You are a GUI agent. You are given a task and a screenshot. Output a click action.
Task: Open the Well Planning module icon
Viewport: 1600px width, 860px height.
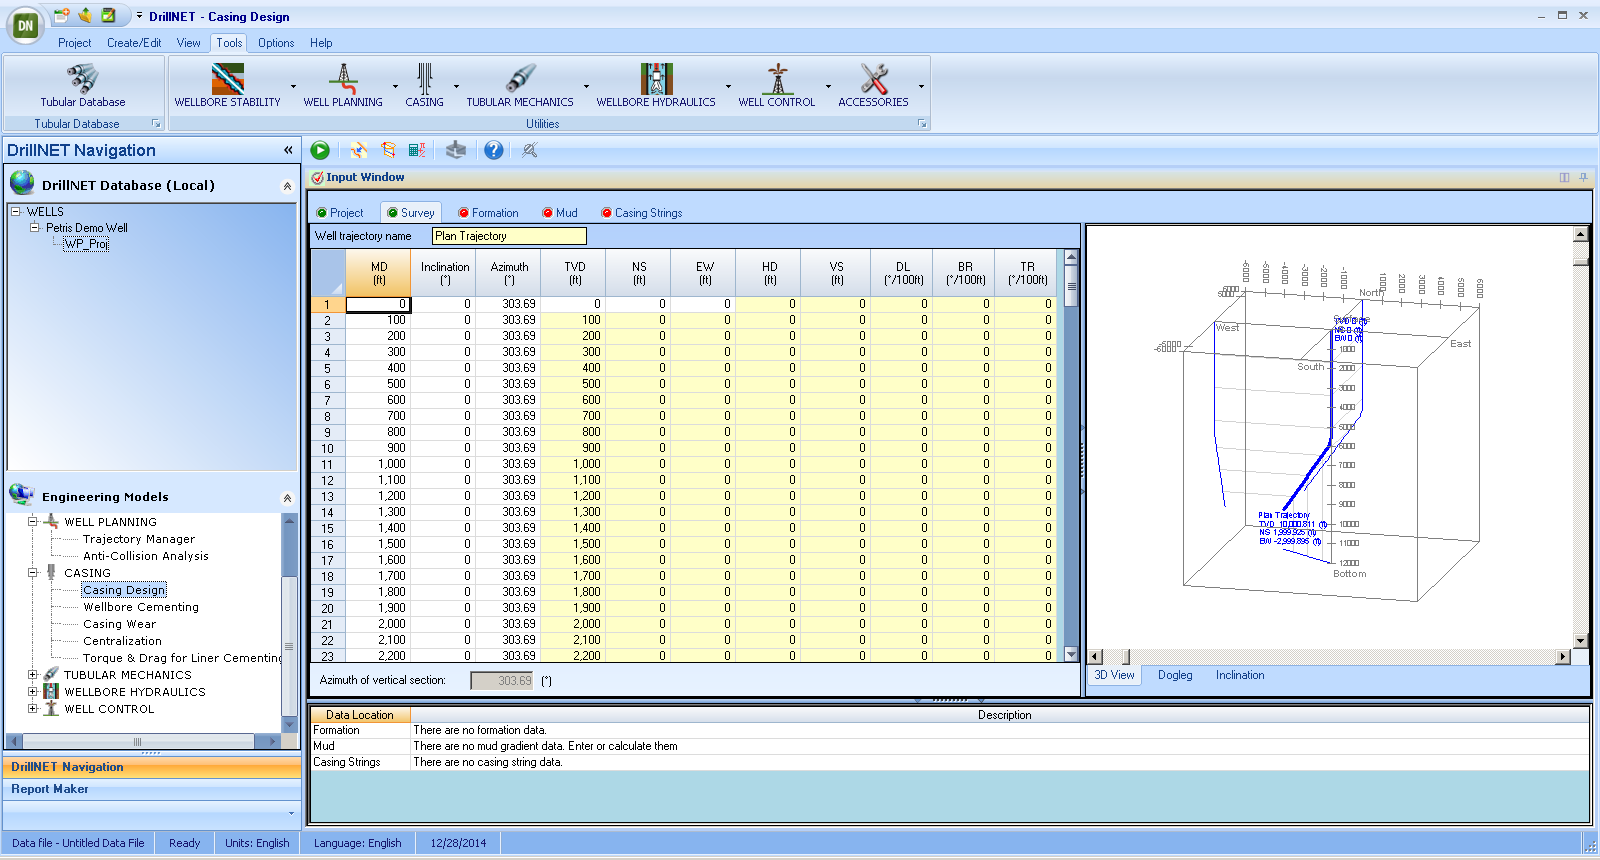pyautogui.click(x=343, y=80)
